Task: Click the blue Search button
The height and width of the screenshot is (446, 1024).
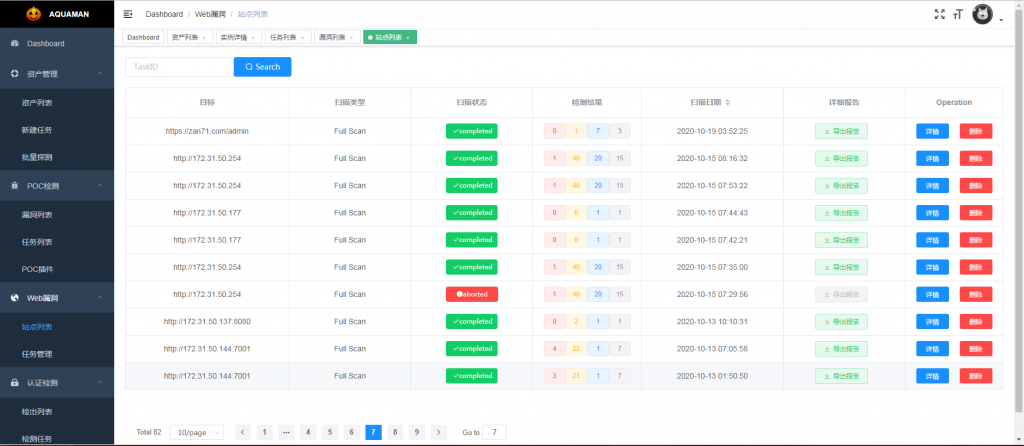Action: 263,67
